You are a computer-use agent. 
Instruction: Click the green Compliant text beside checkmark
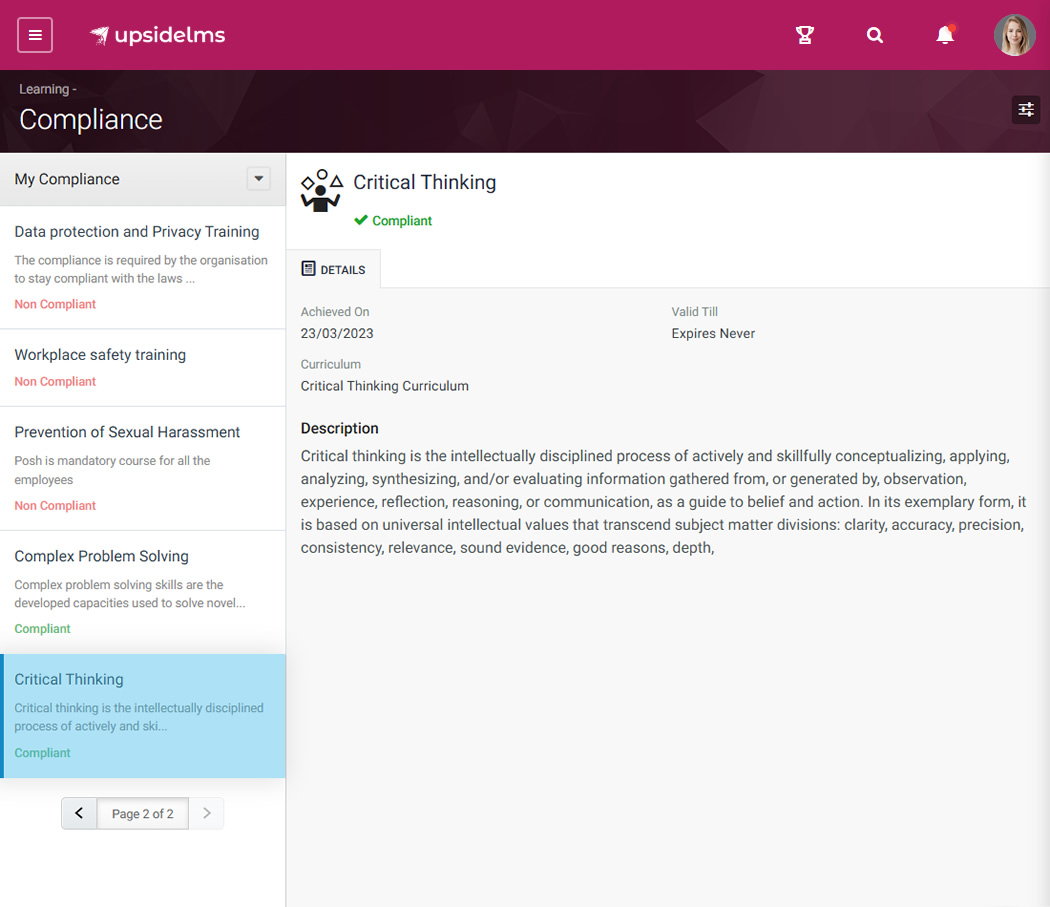pos(402,220)
